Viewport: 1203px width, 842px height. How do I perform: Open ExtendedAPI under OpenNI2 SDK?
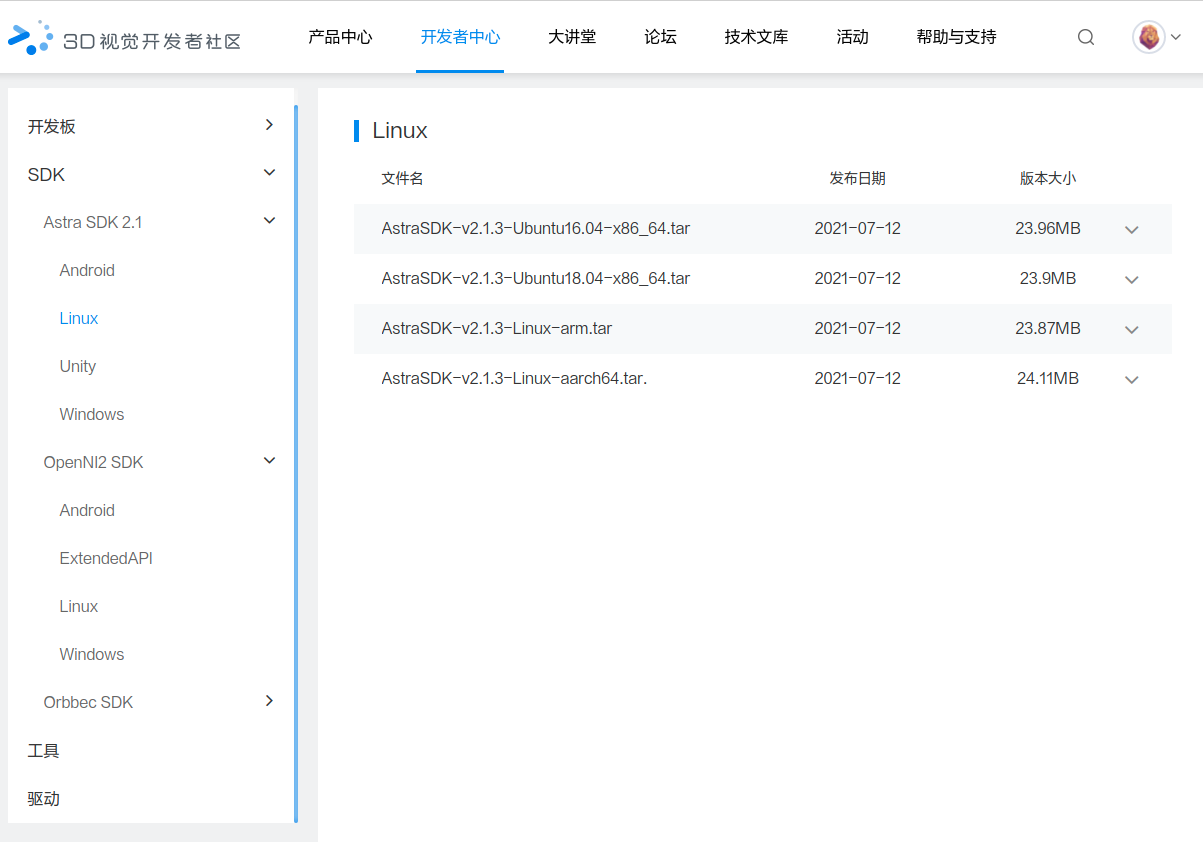coord(106,558)
